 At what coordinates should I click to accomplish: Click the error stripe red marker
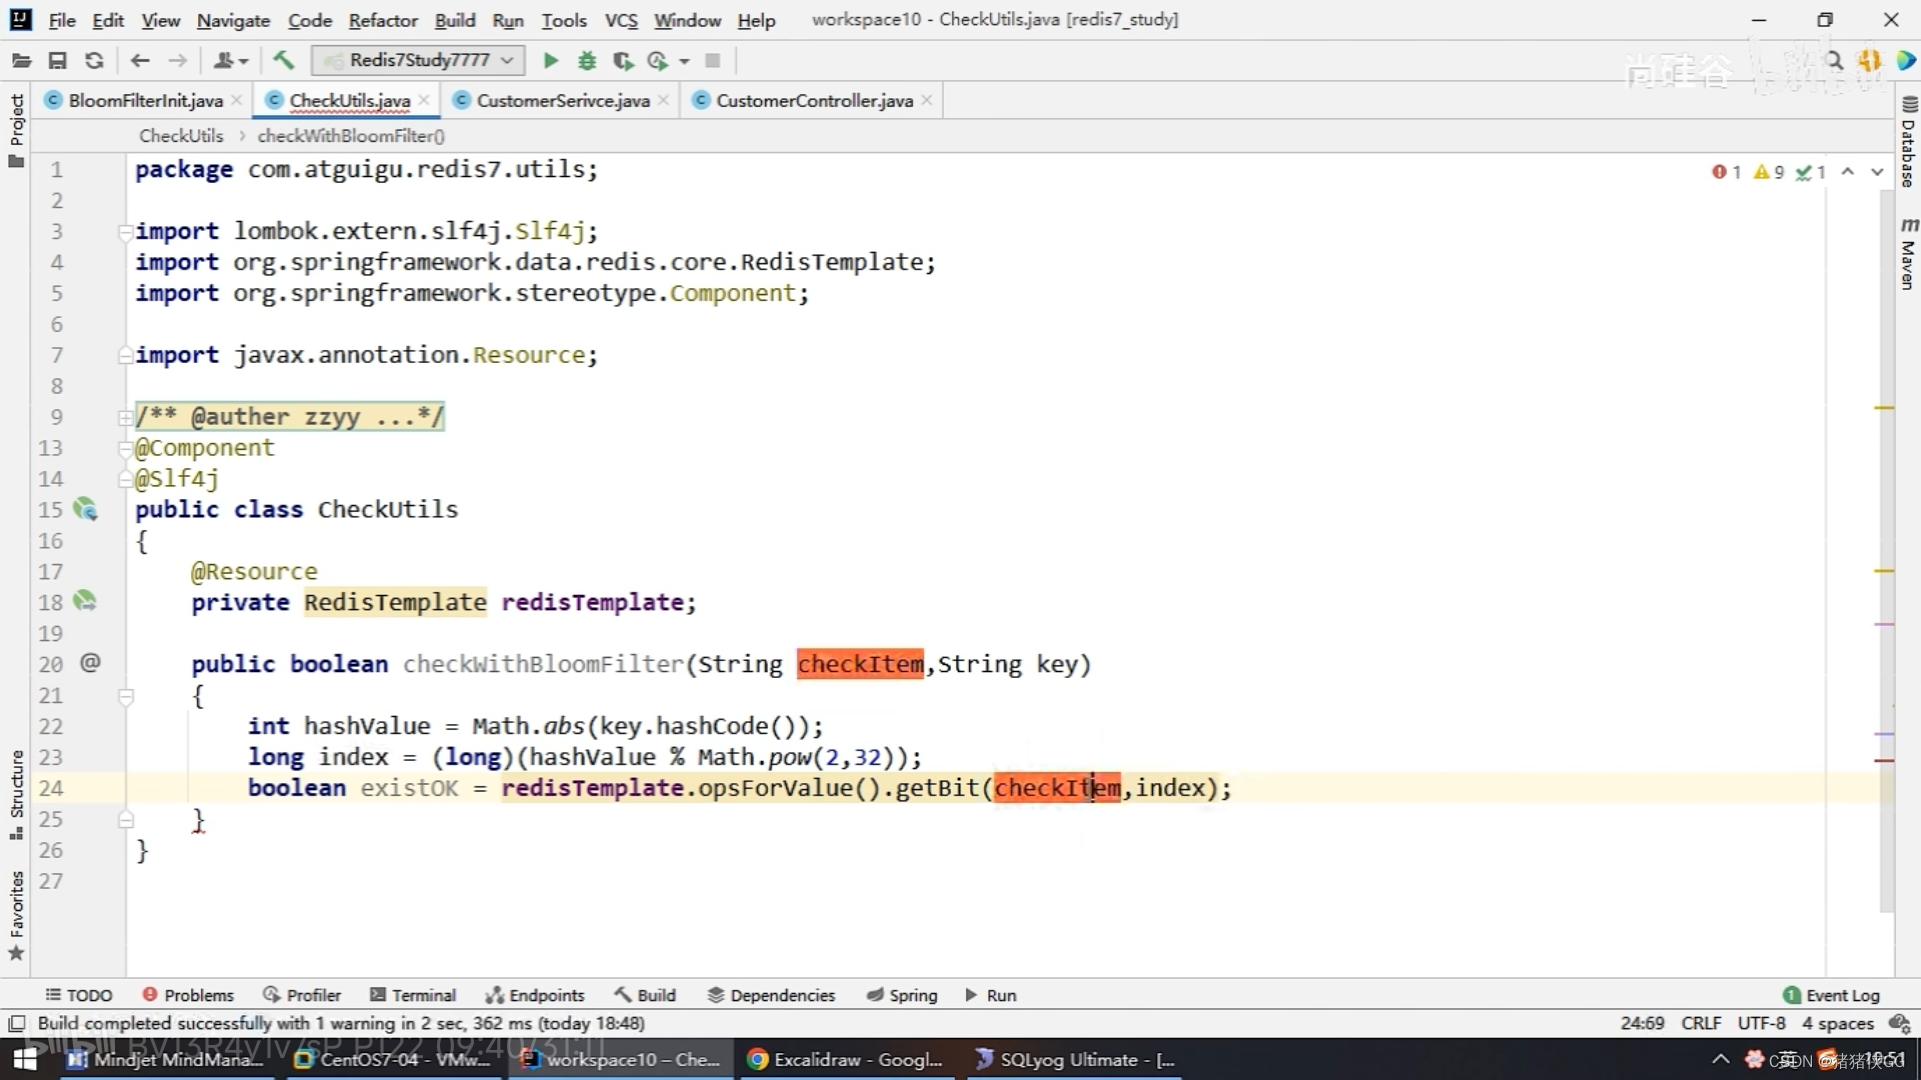point(1884,760)
